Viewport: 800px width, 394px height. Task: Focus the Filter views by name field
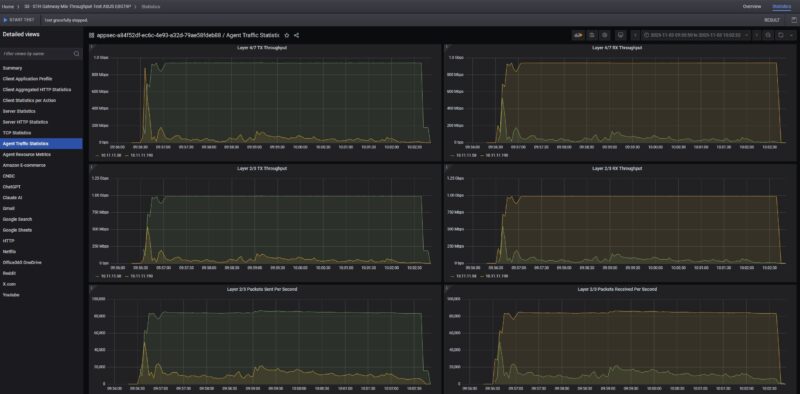pyautogui.click(x=41, y=54)
